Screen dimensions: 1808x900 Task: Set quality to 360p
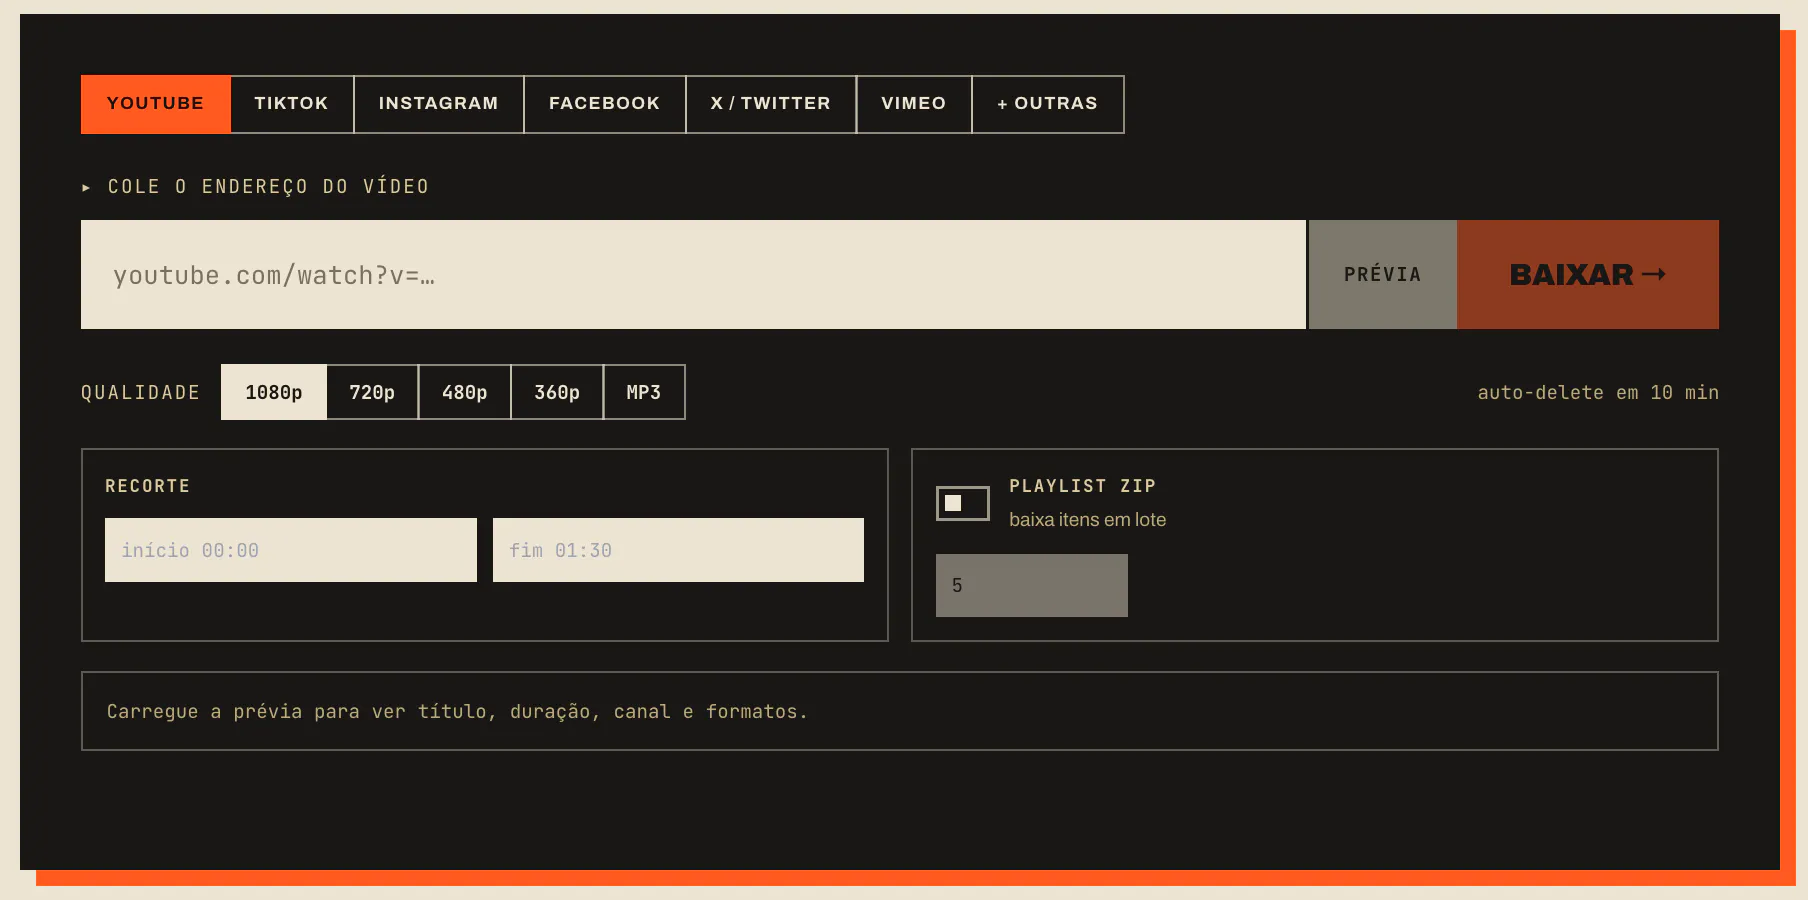coord(557,392)
